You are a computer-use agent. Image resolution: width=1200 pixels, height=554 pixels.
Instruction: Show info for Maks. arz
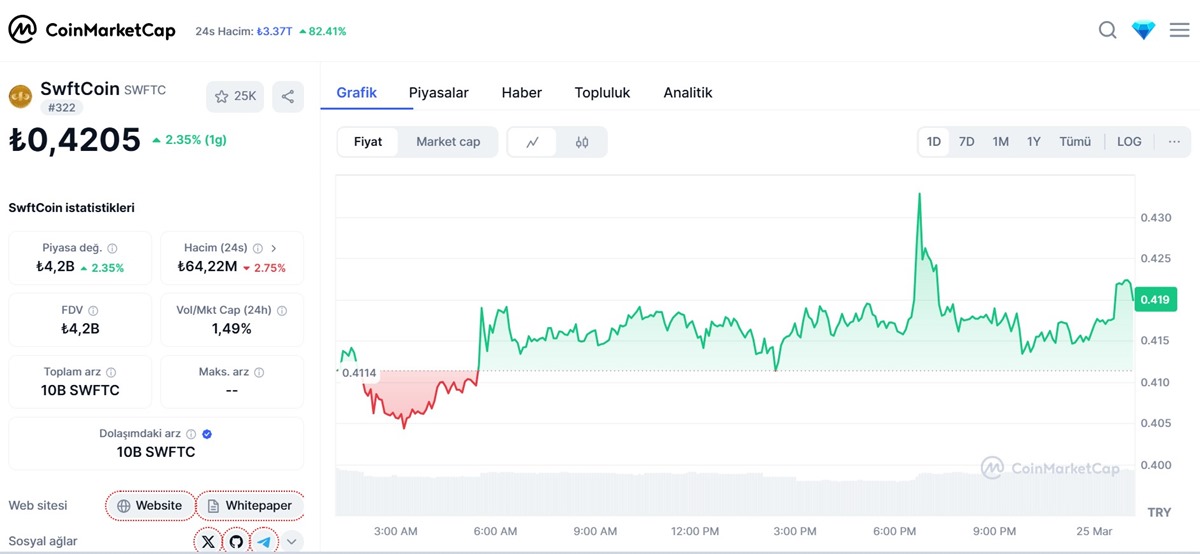tap(259, 373)
